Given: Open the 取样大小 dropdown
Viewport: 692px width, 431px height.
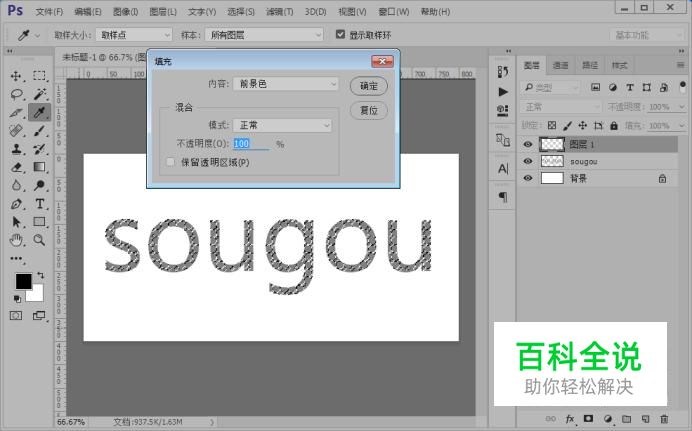Looking at the screenshot, I should tap(134, 34).
